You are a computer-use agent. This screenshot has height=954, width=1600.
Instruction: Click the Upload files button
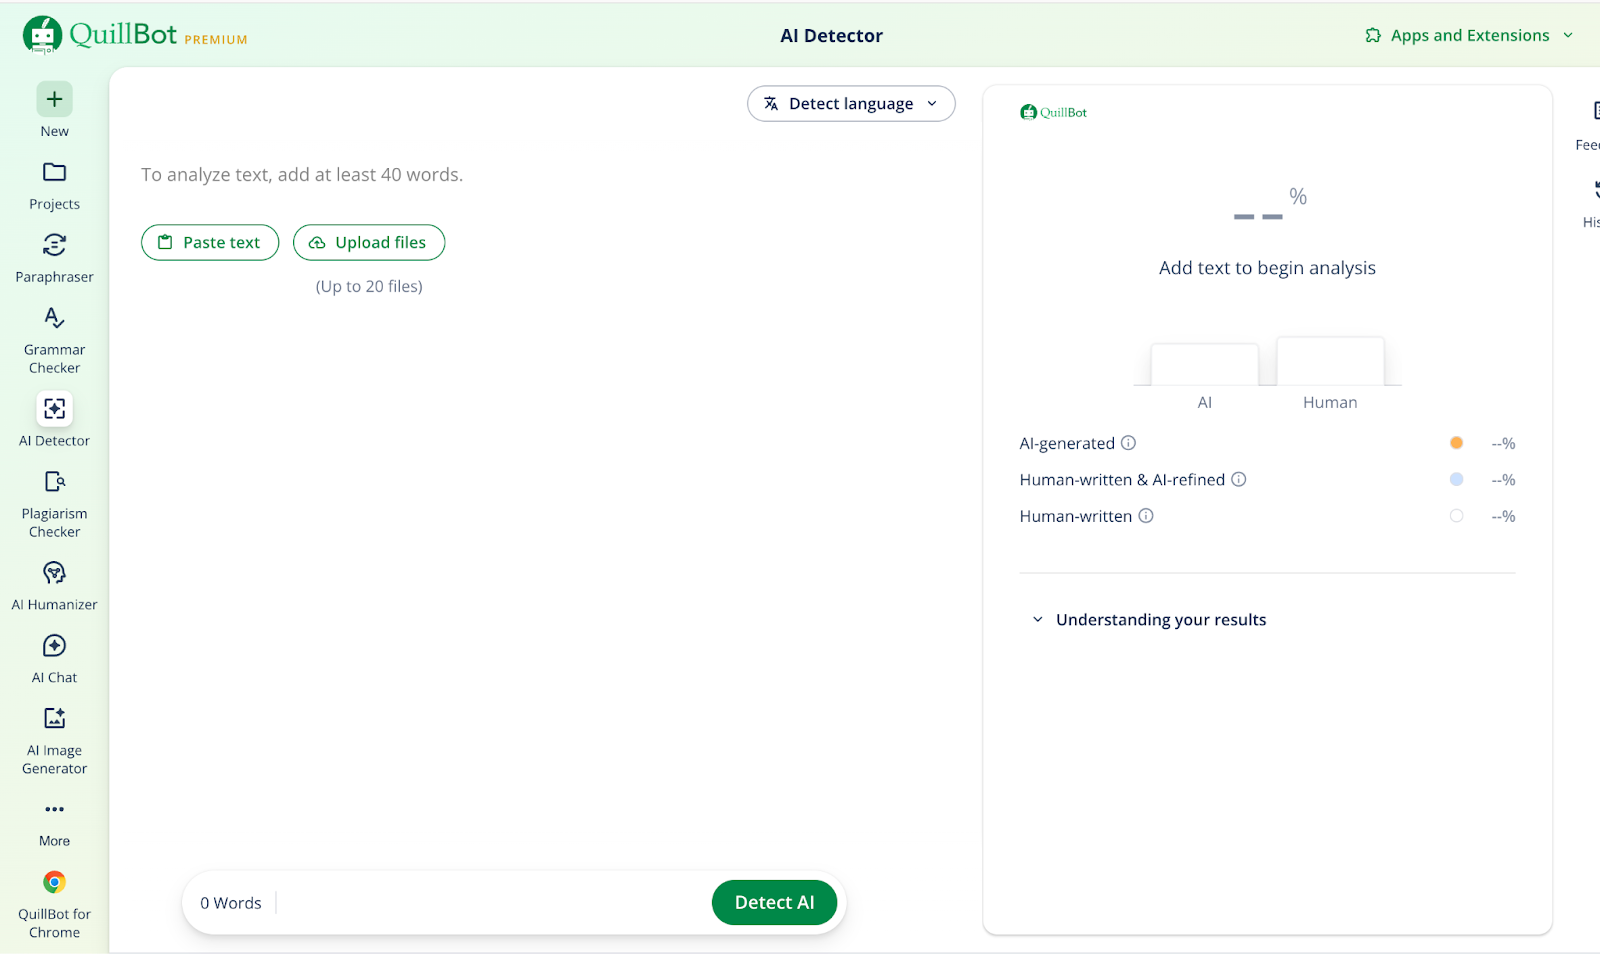[x=369, y=243]
